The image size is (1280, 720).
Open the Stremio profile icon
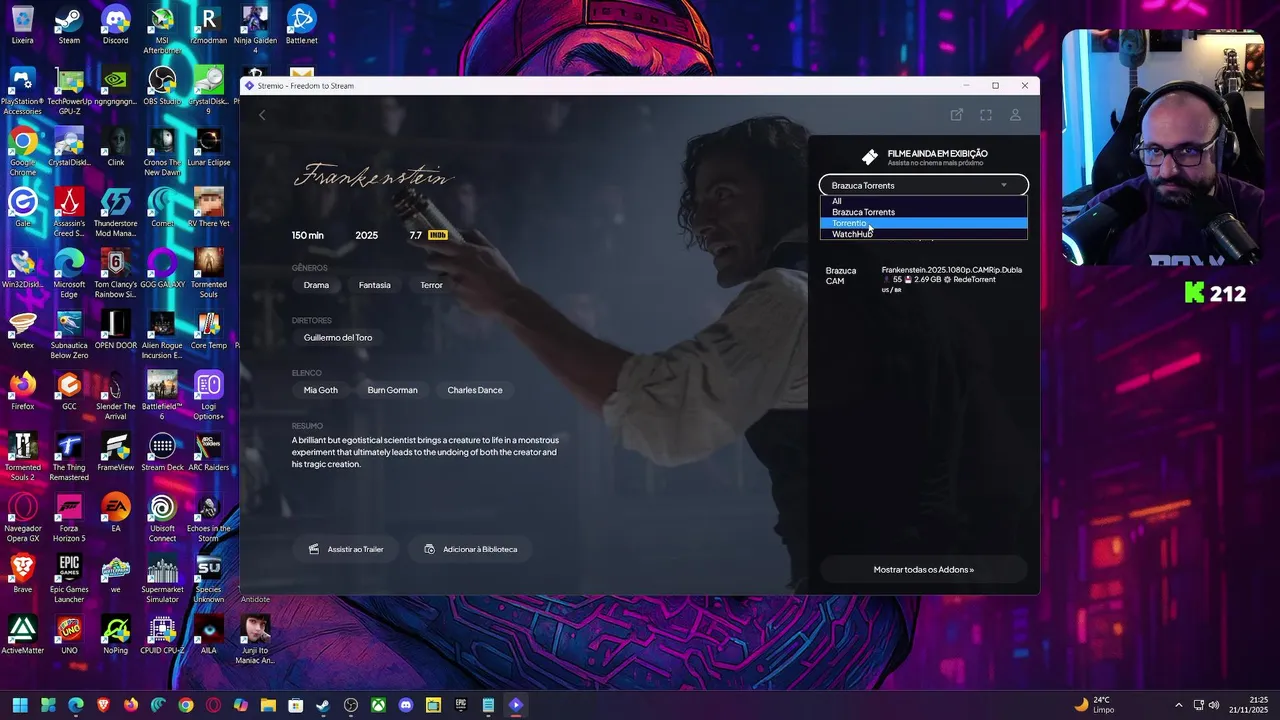(1015, 115)
